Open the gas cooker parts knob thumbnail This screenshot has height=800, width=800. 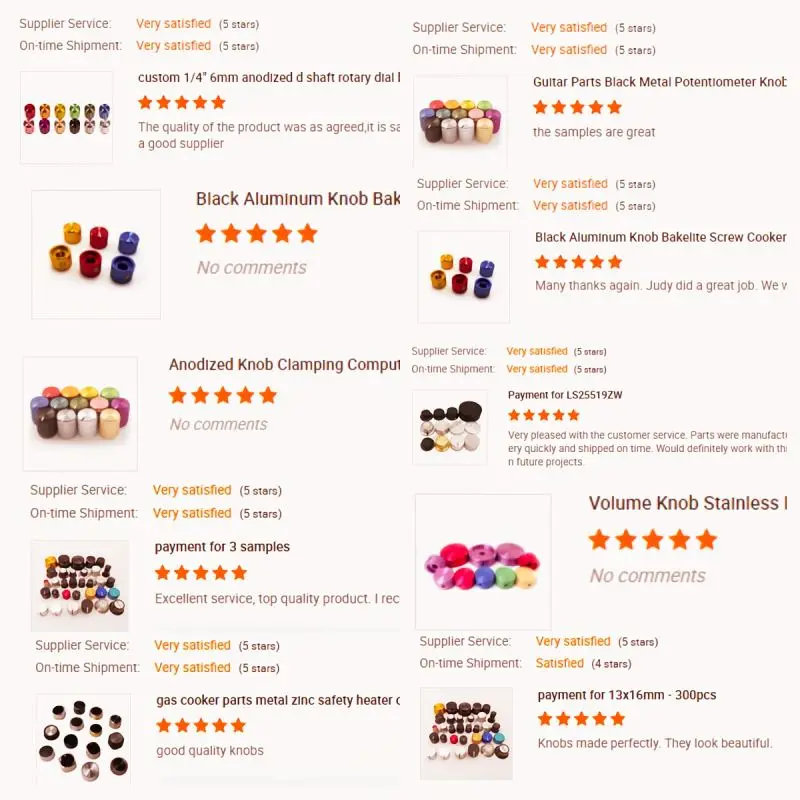(84, 739)
